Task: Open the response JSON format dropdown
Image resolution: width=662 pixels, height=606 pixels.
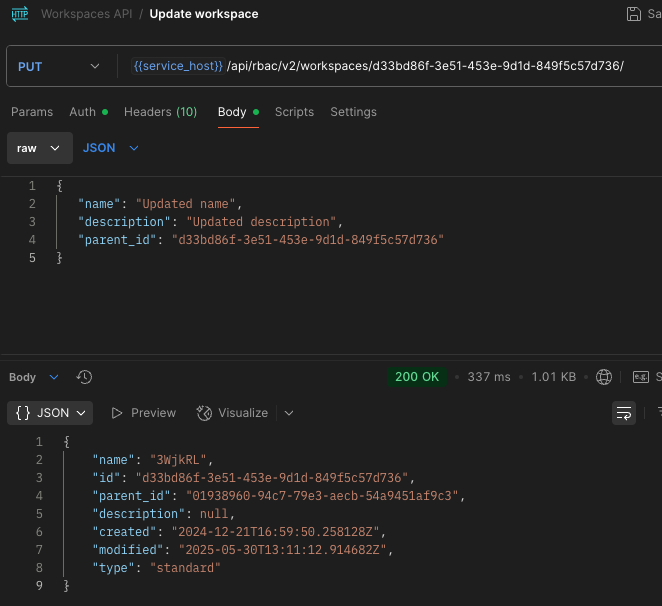Action: point(50,413)
